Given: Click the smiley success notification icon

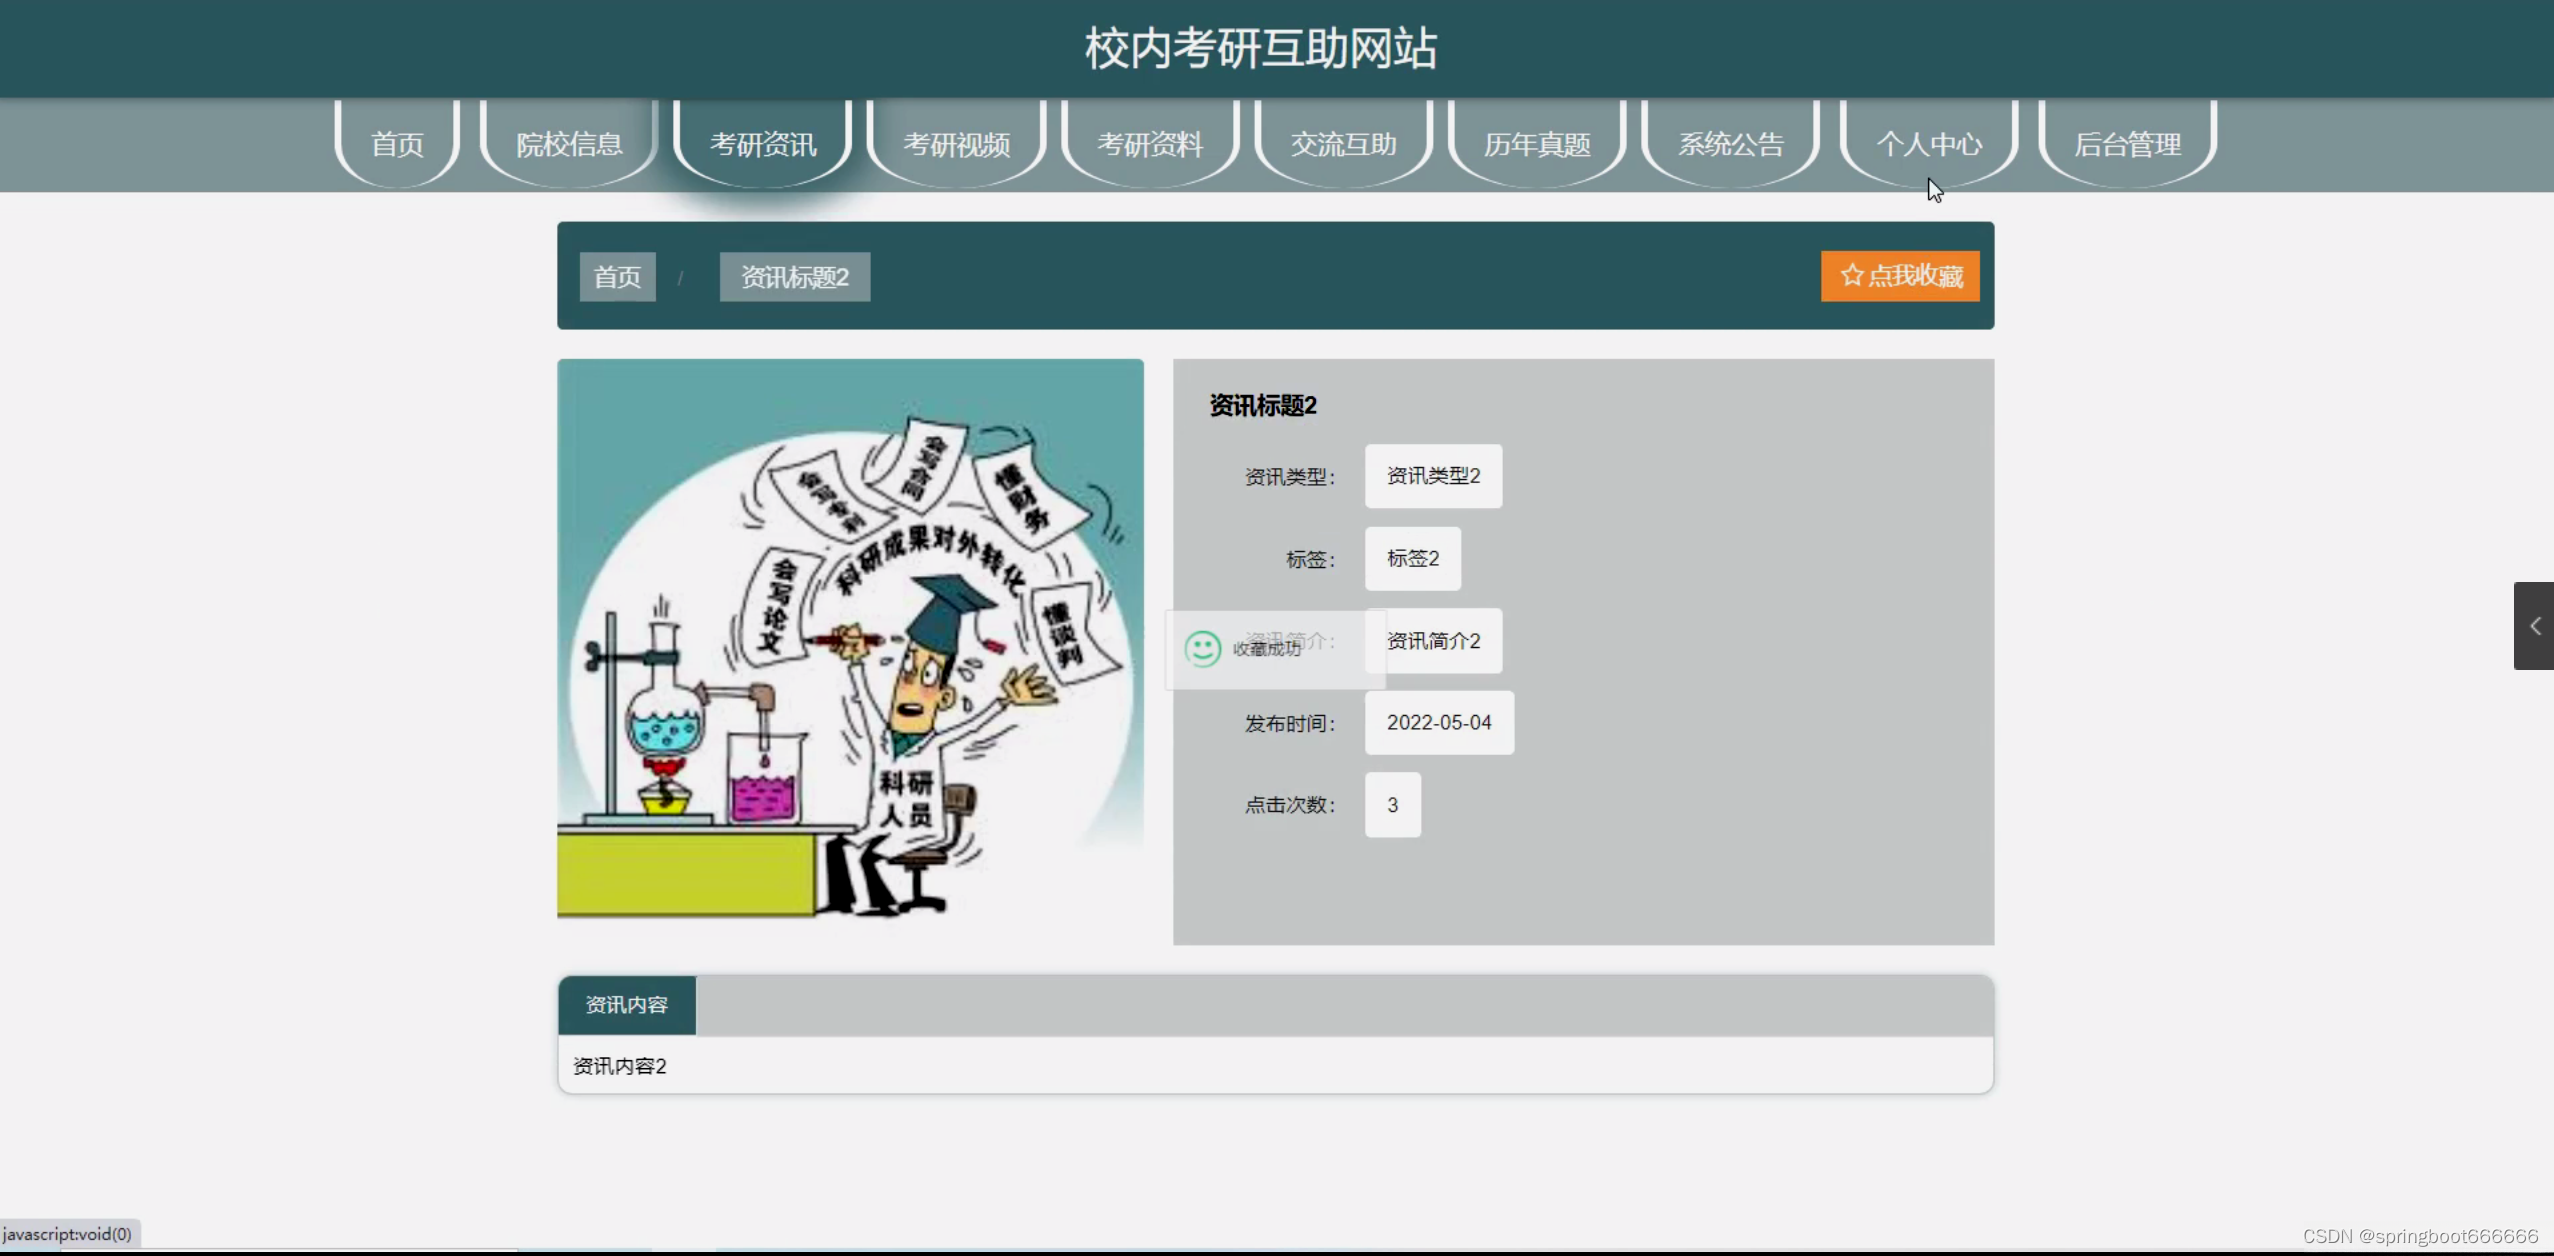Looking at the screenshot, I should [1202, 648].
